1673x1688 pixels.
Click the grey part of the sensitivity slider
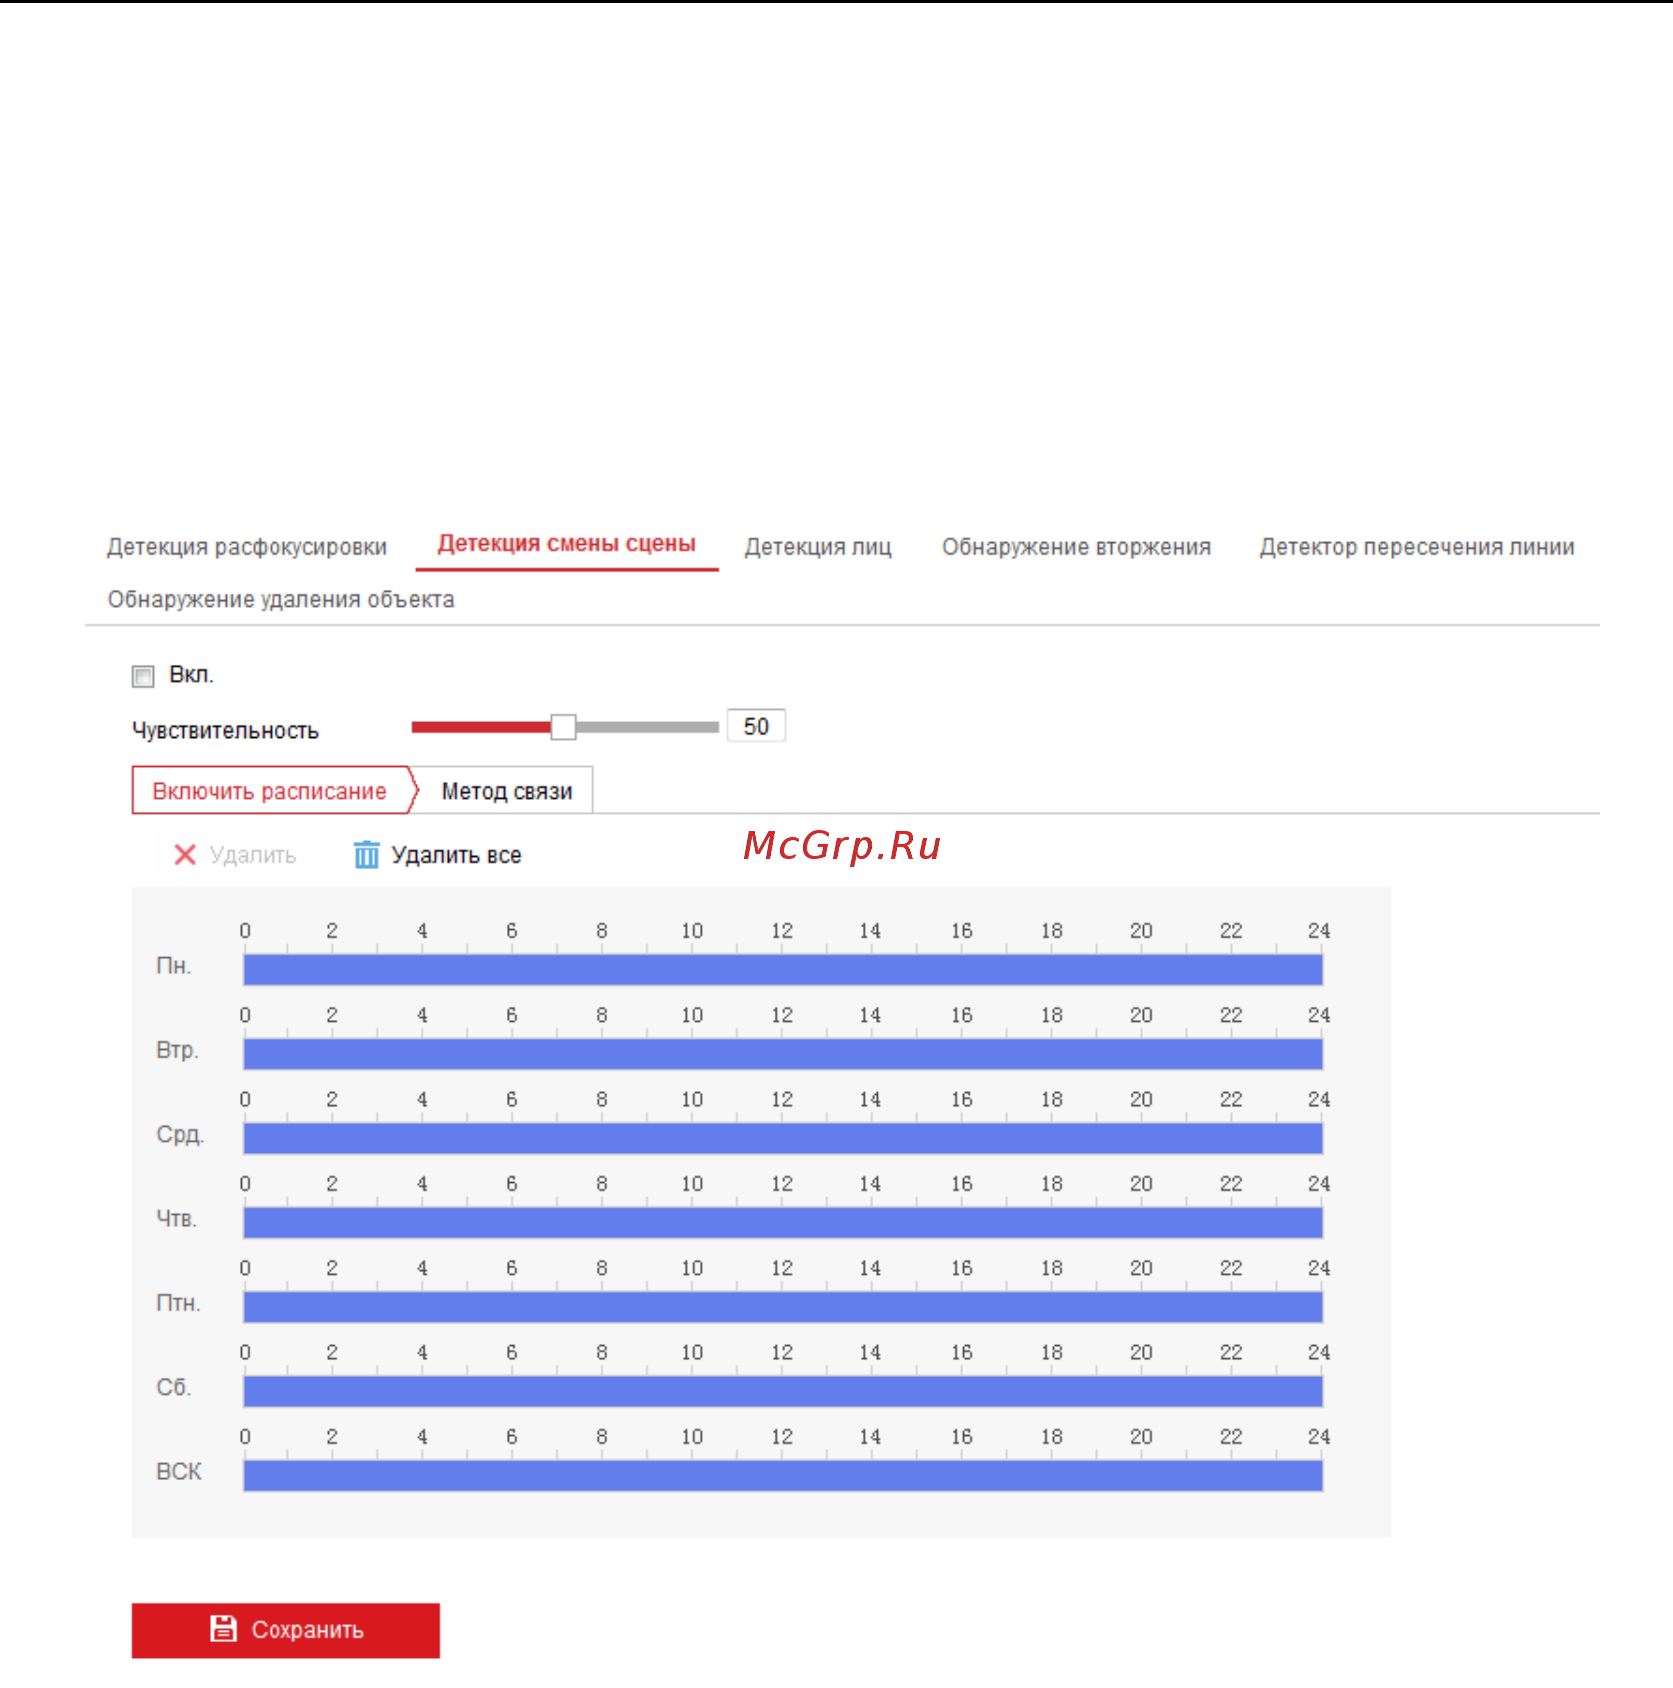647,727
